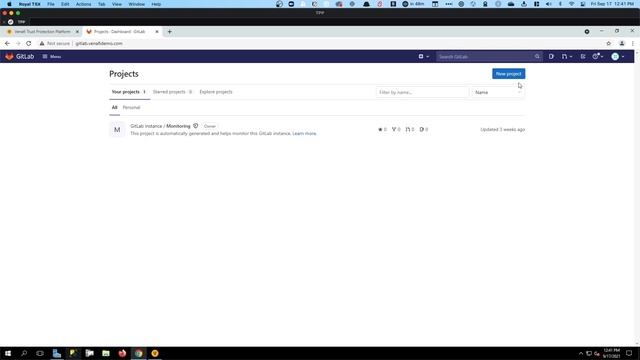Select the Your projects tab
640x360 pixels.
pyautogui.click(x=129, y=92)
